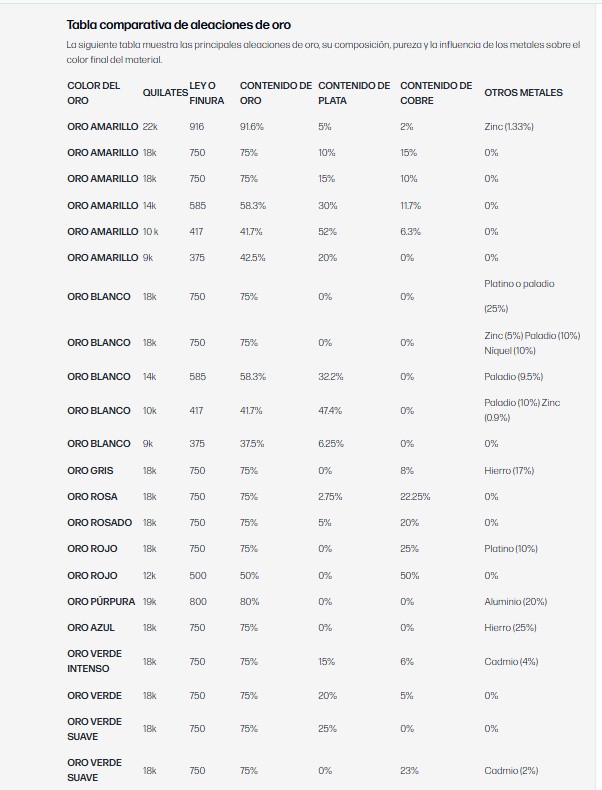Click the "CONTENIDO DE PLATA" column header
This screenshot has width=602, height=790.
click(354, 93)
